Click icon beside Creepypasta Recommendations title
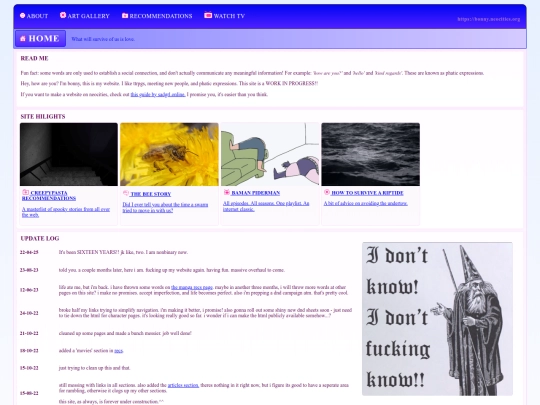The image size is (540, 405). (x=25, y=192)
